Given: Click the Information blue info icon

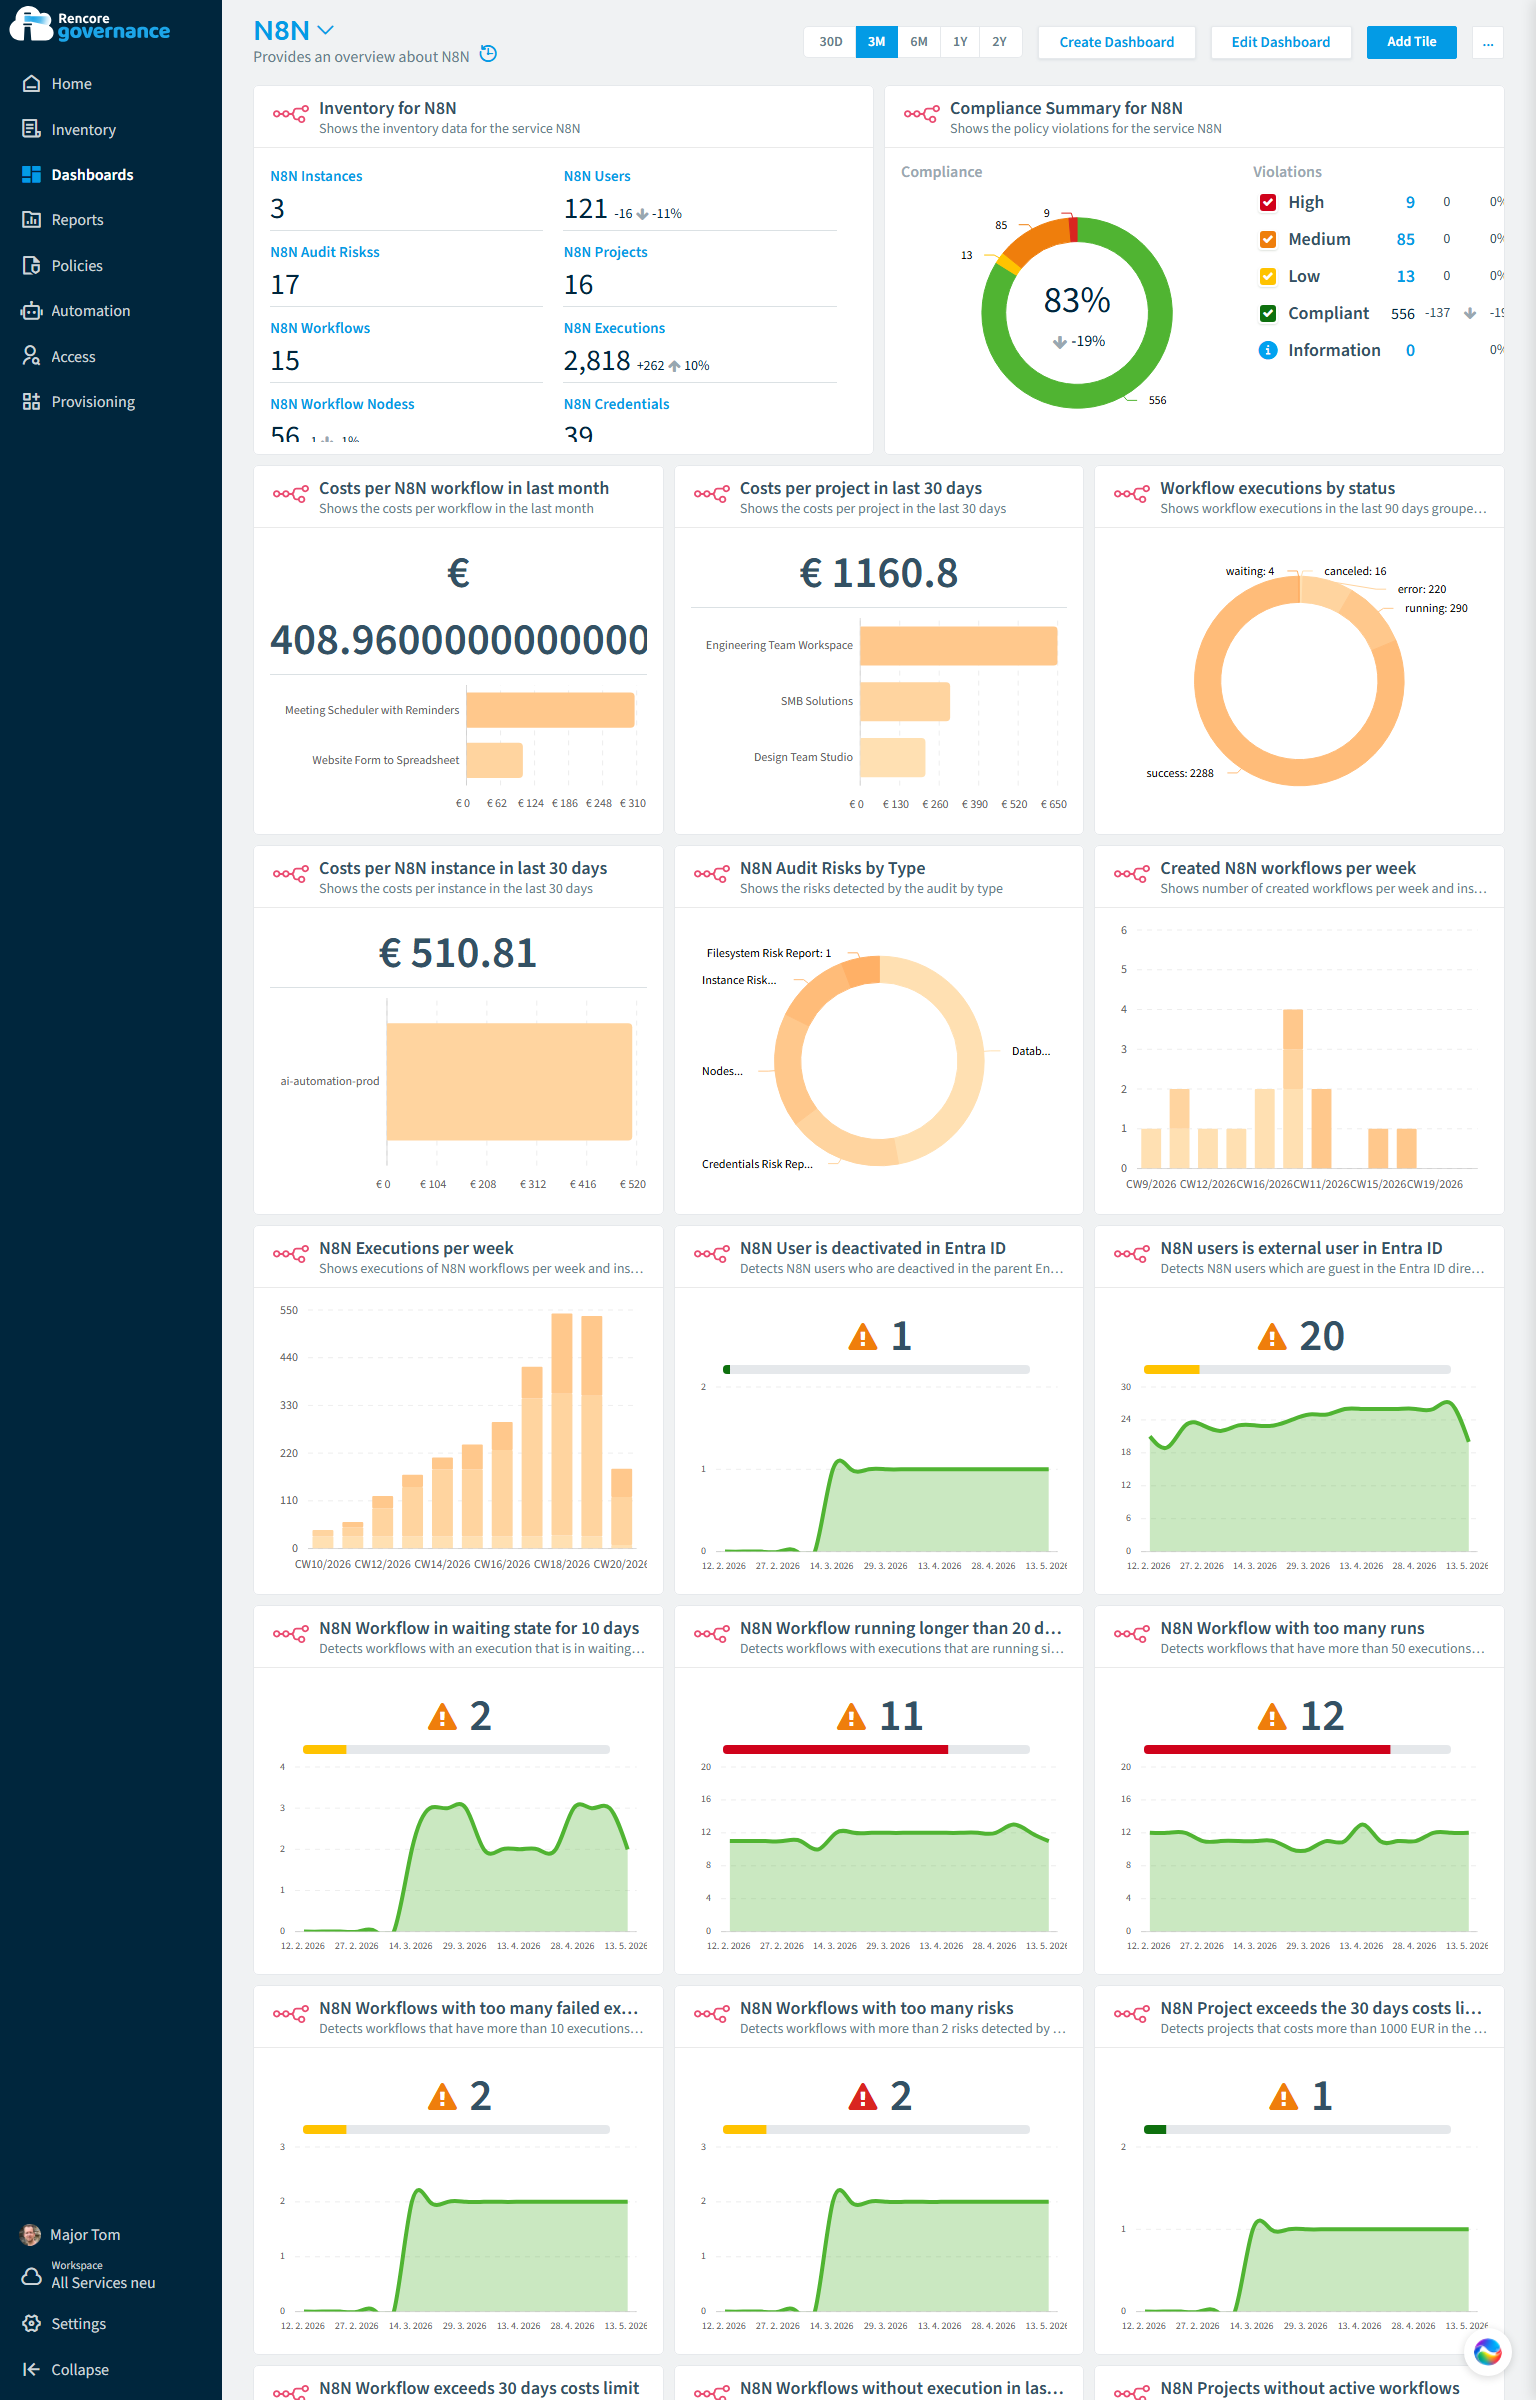Looking at the screenshot, I should (1267, 350).
